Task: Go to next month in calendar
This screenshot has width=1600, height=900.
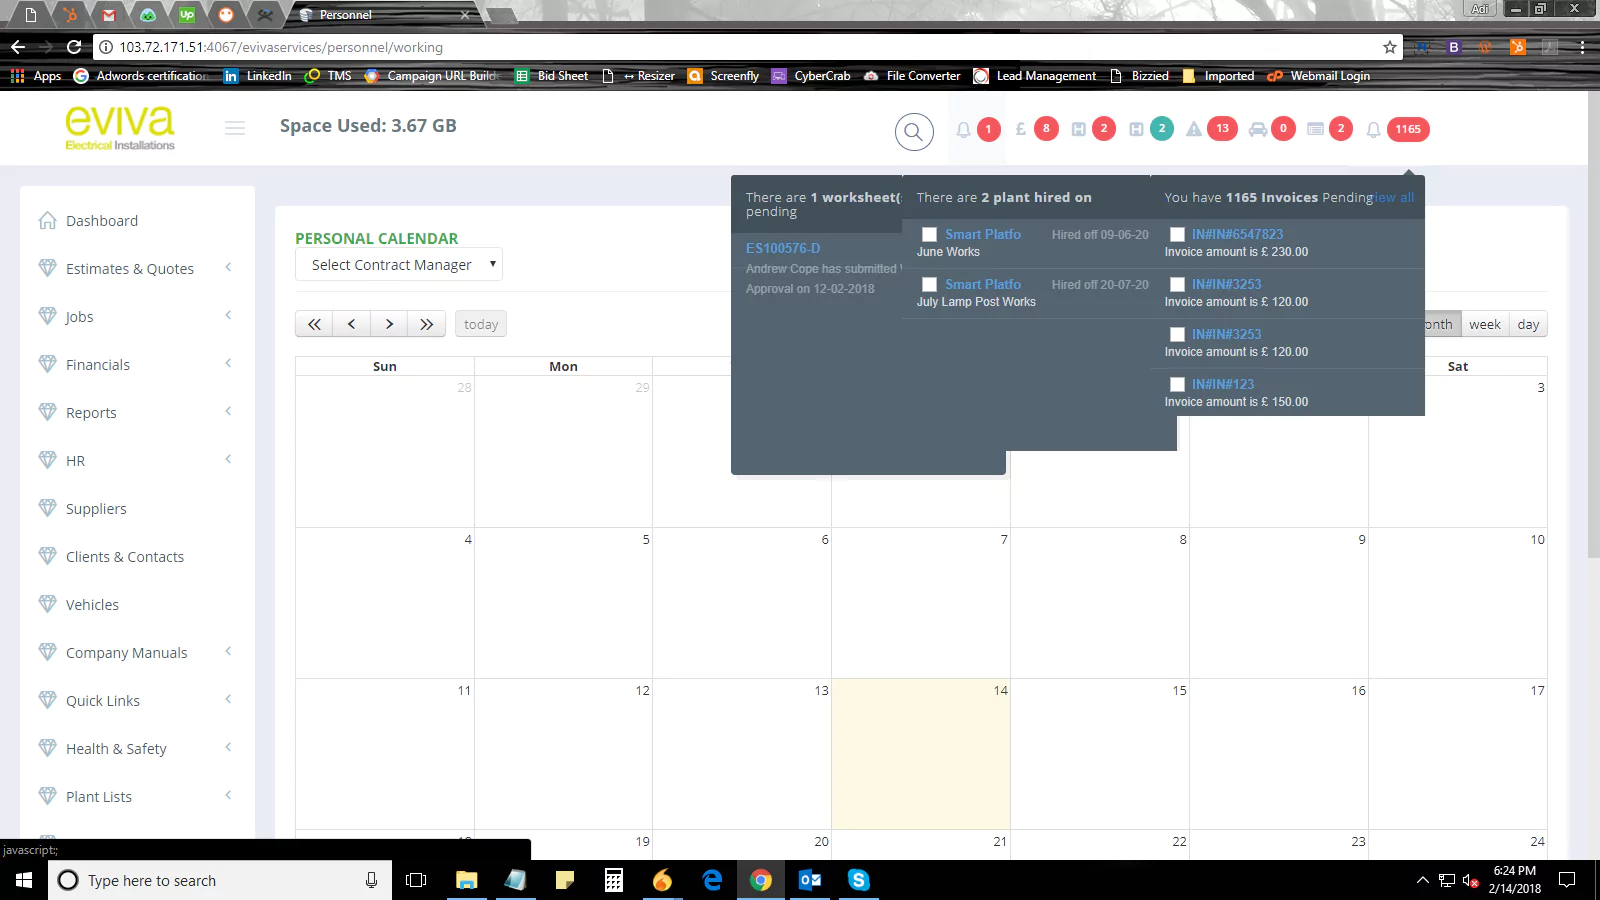Action: [x=389, y=324]
